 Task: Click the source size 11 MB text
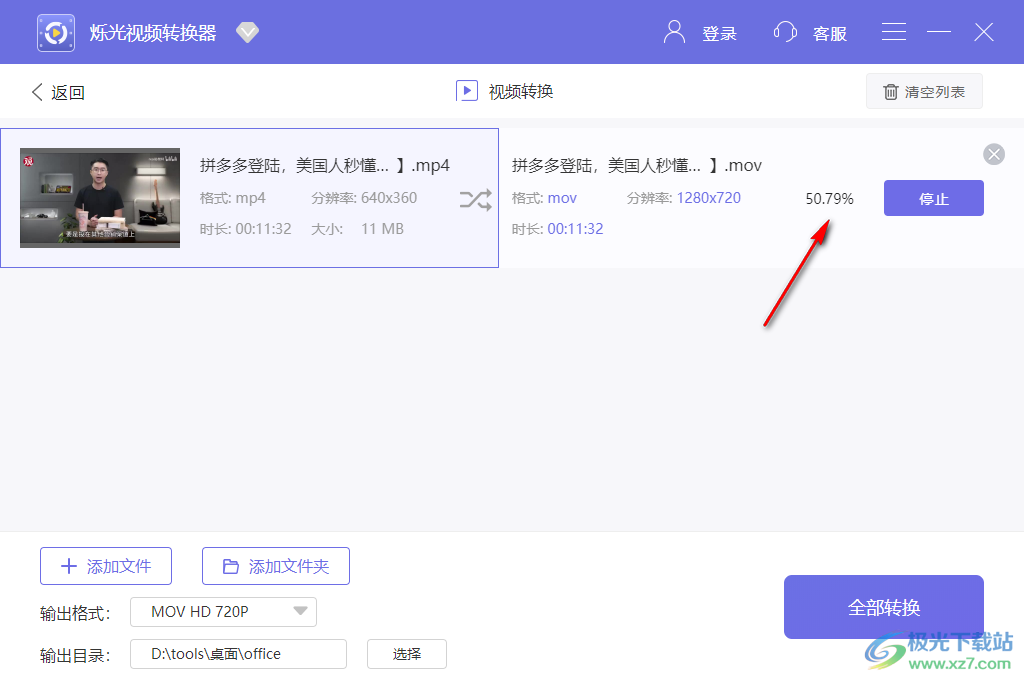[382, 229]
